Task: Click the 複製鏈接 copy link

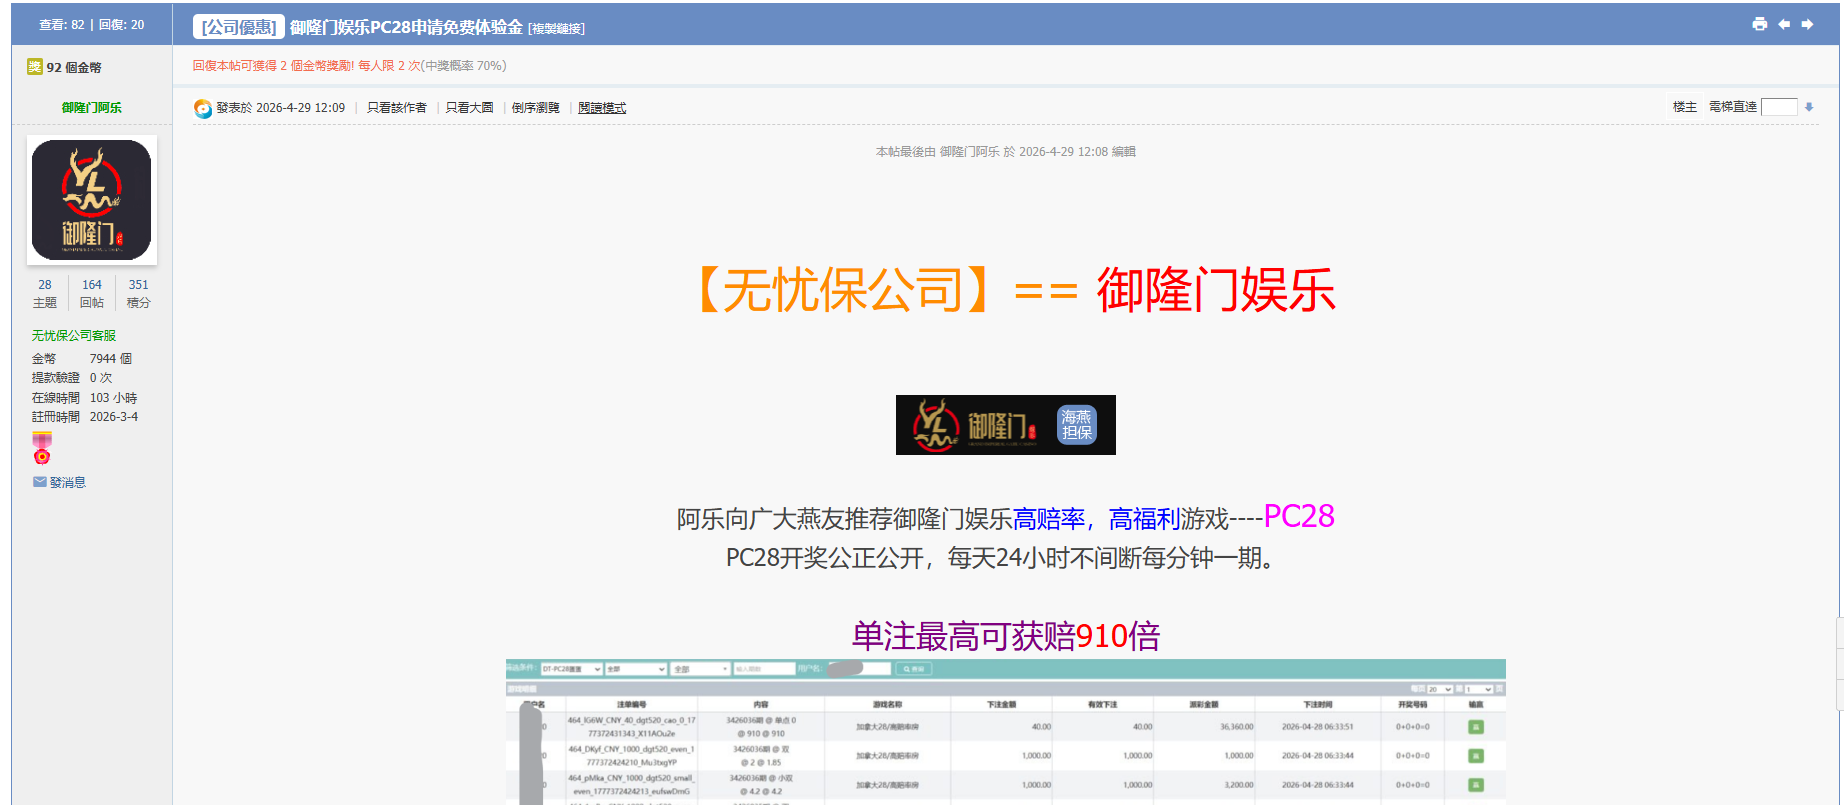Action: pos(557,29)
